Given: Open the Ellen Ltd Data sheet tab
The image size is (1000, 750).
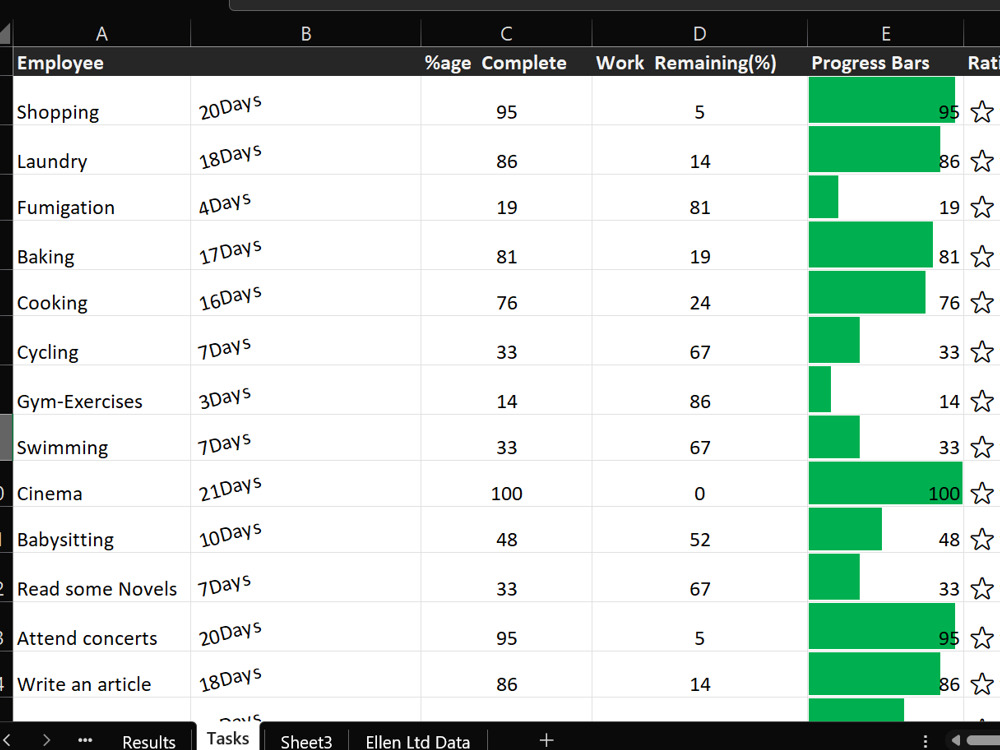Looking at the screenshot, I should (x=418, y=741).
